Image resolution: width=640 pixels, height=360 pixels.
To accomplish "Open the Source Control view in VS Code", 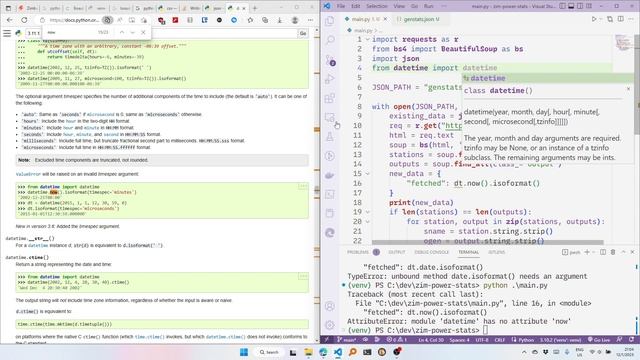I will pyautogui.click(x=330, y=60).
